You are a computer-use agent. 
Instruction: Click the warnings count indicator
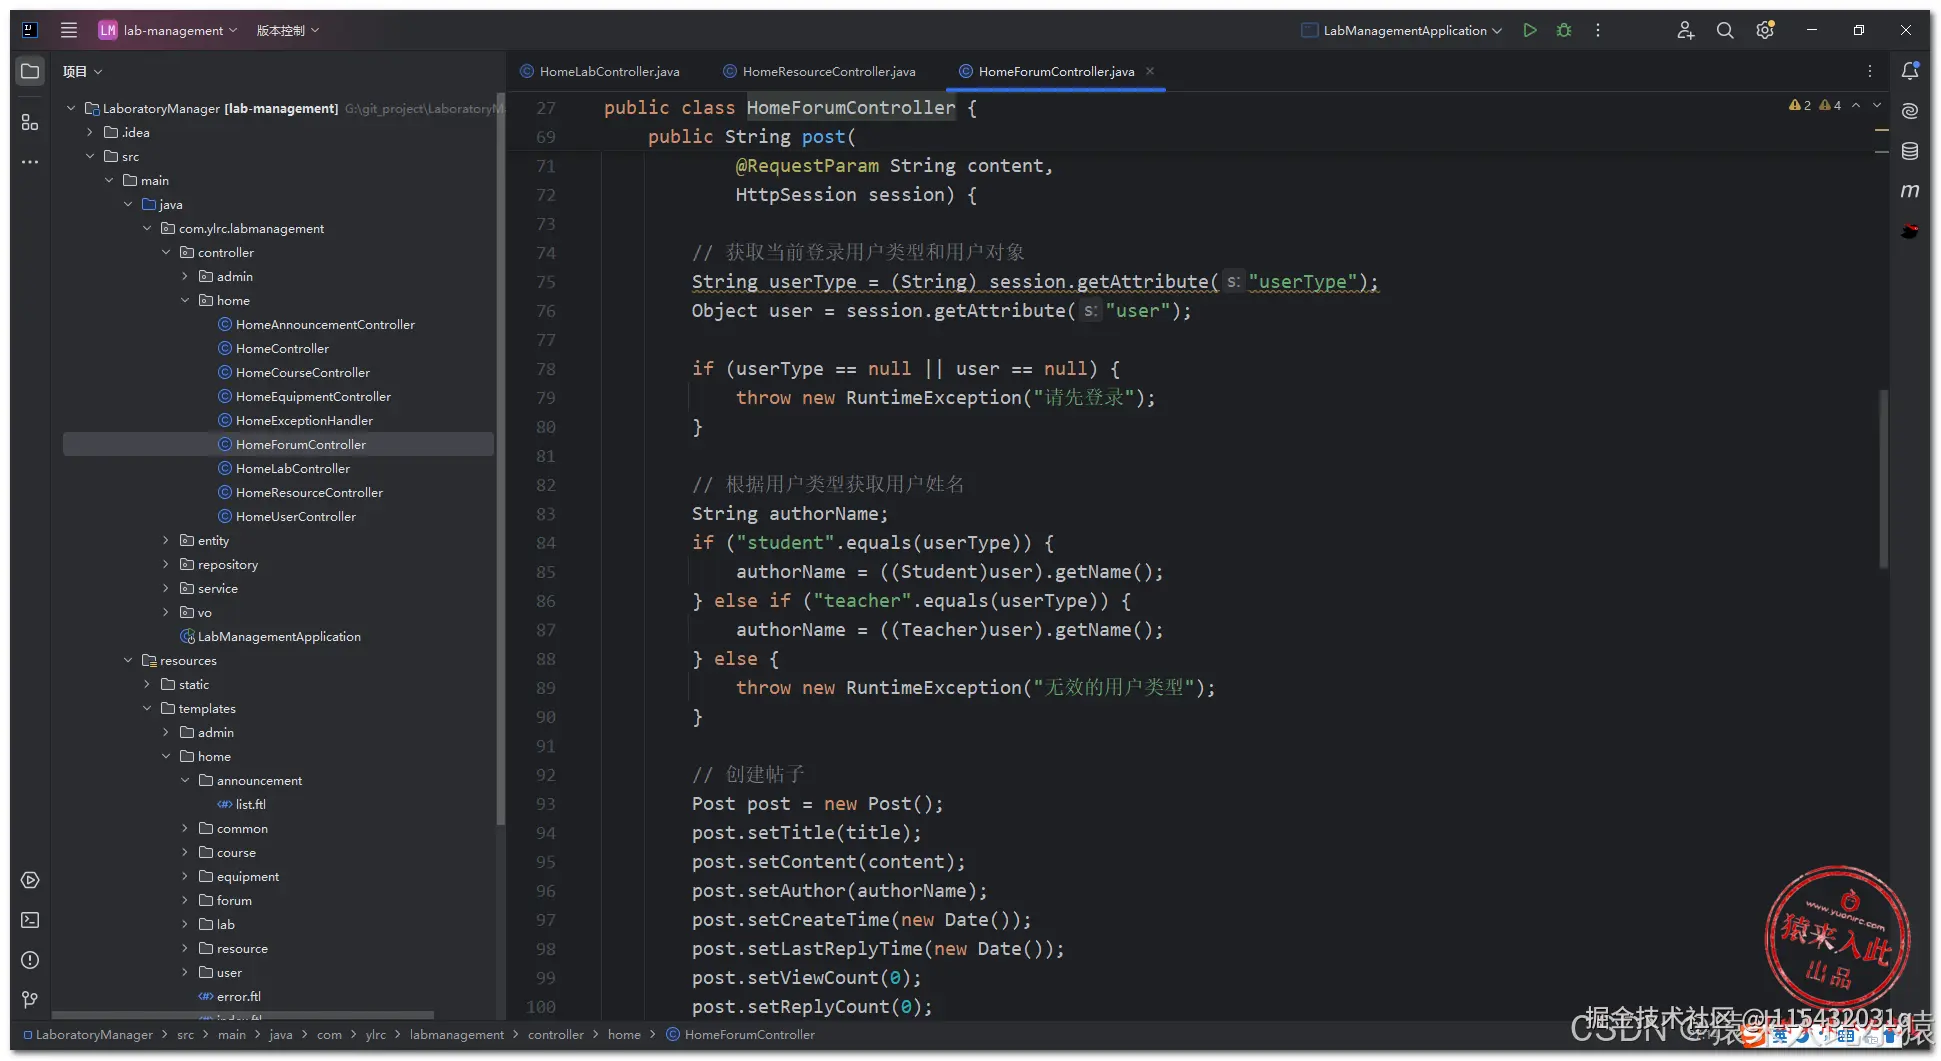point(1814,105)
